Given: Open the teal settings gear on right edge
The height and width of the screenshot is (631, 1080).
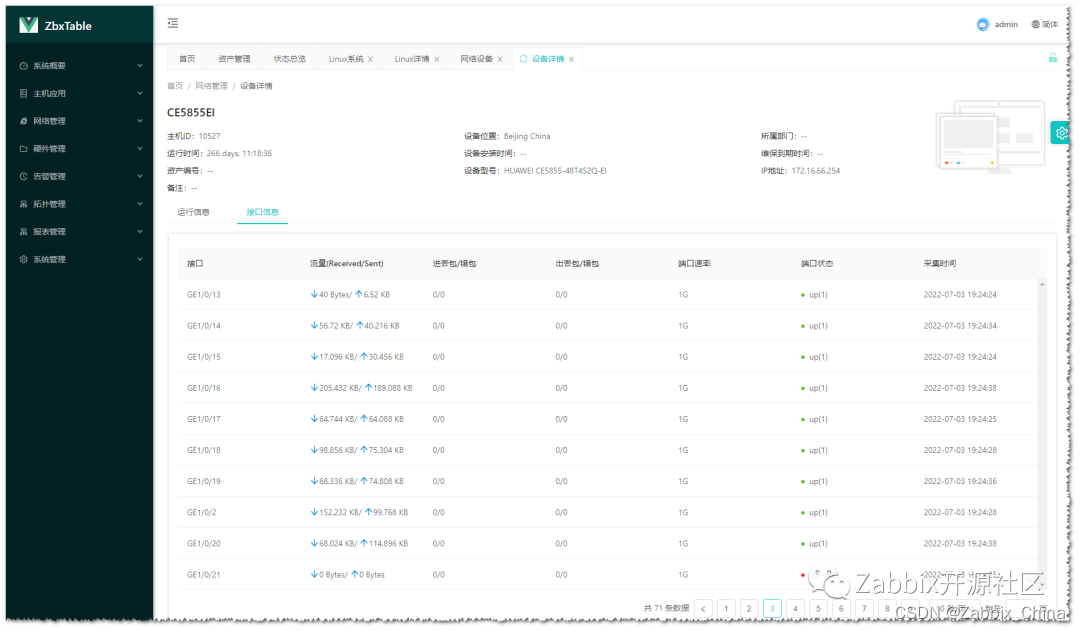Looking at the screenshot, I should click(x=1062, y=132).
